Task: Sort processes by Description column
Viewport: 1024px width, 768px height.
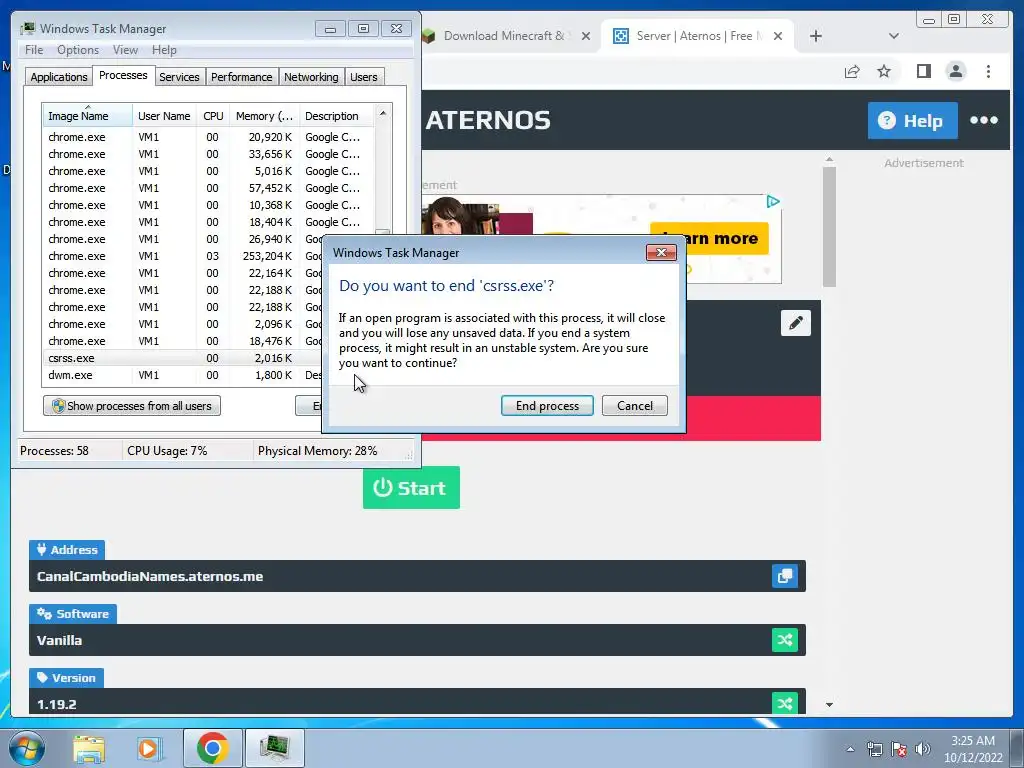Action: pos(337,116)
